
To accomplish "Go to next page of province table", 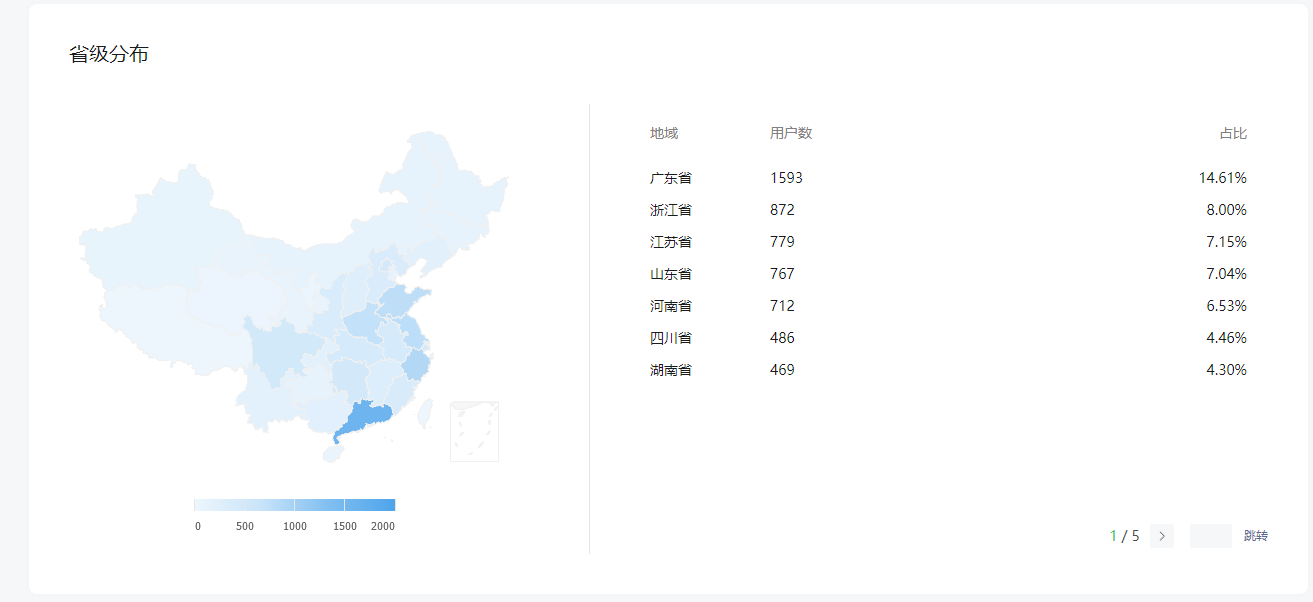I will pos(1162,536).
